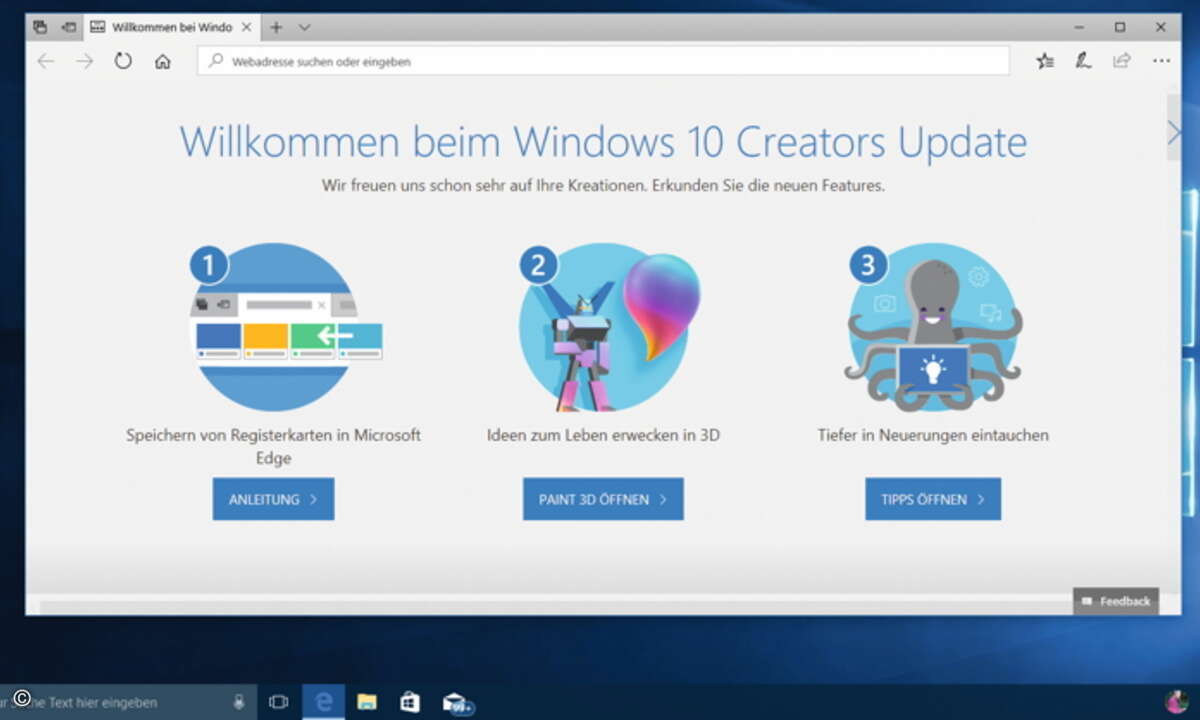The width and height of the screenshot is (1200, 720).
Task: Open the Feedback button on the page
Action: (x=1116, y=601)
